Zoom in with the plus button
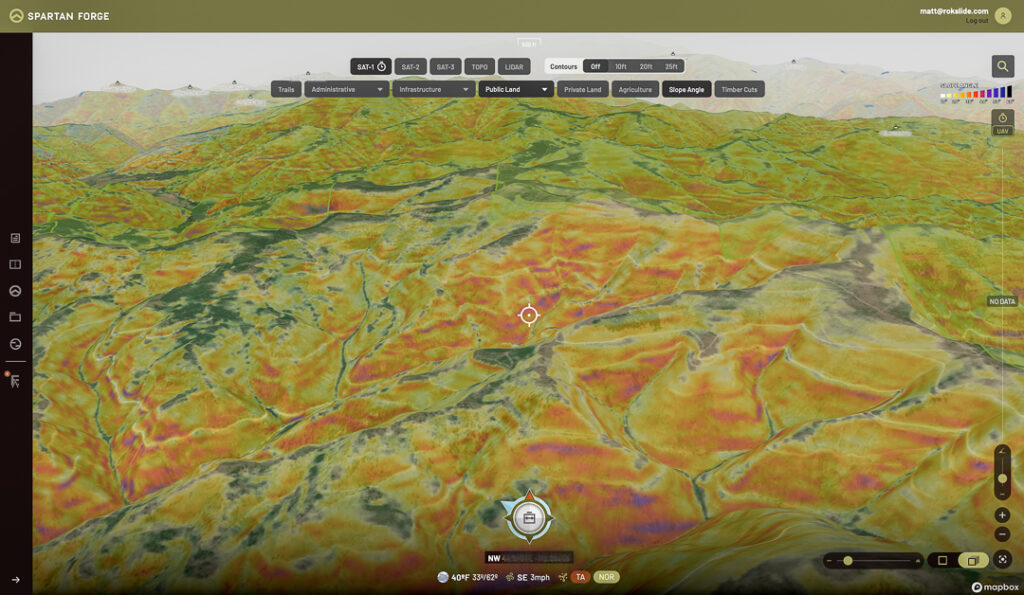Image resolution: width=1024 pixels, height=595 pixels. (1002, 515)
